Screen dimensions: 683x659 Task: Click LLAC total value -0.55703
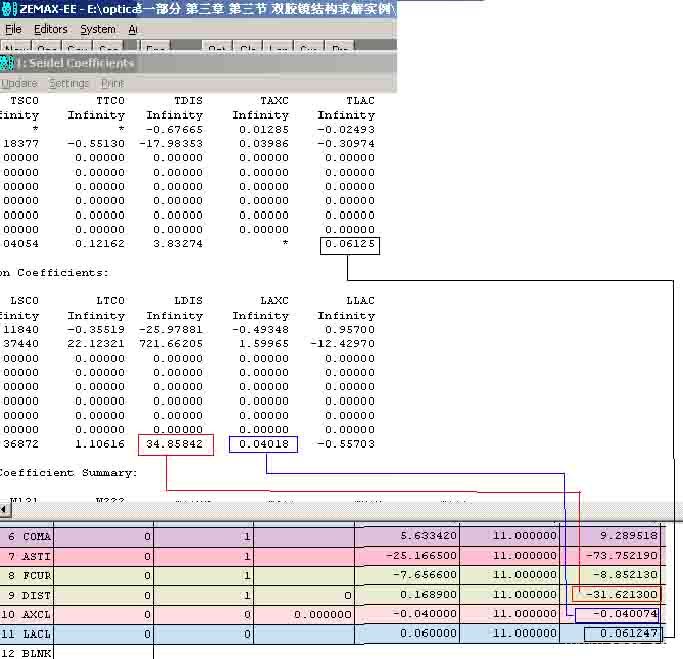[346, 444]
